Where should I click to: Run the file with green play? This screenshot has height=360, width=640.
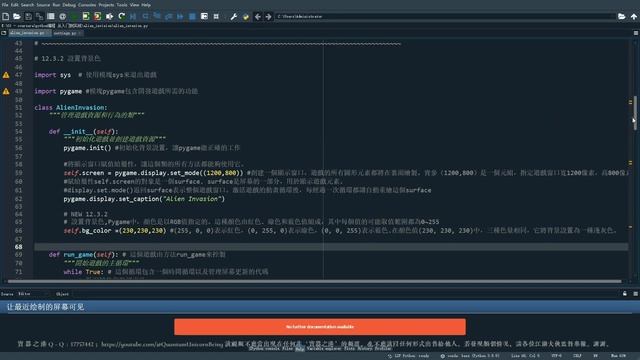coord(74,16)
